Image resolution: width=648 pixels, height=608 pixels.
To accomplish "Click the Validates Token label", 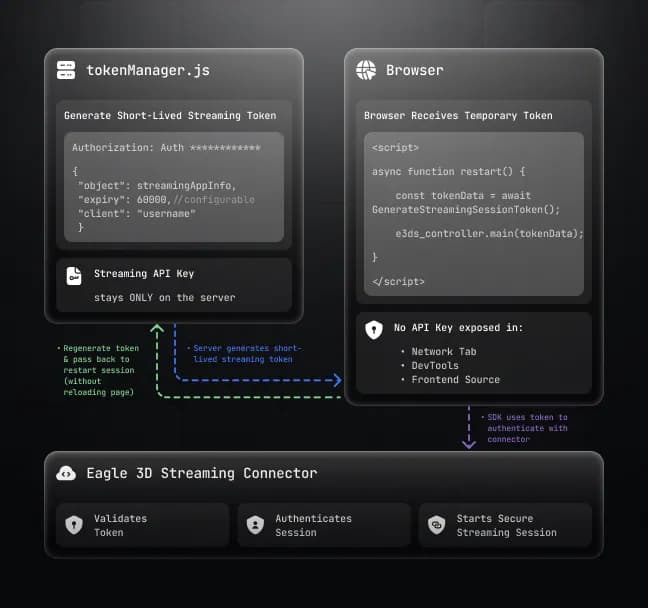I will point(120,525).
